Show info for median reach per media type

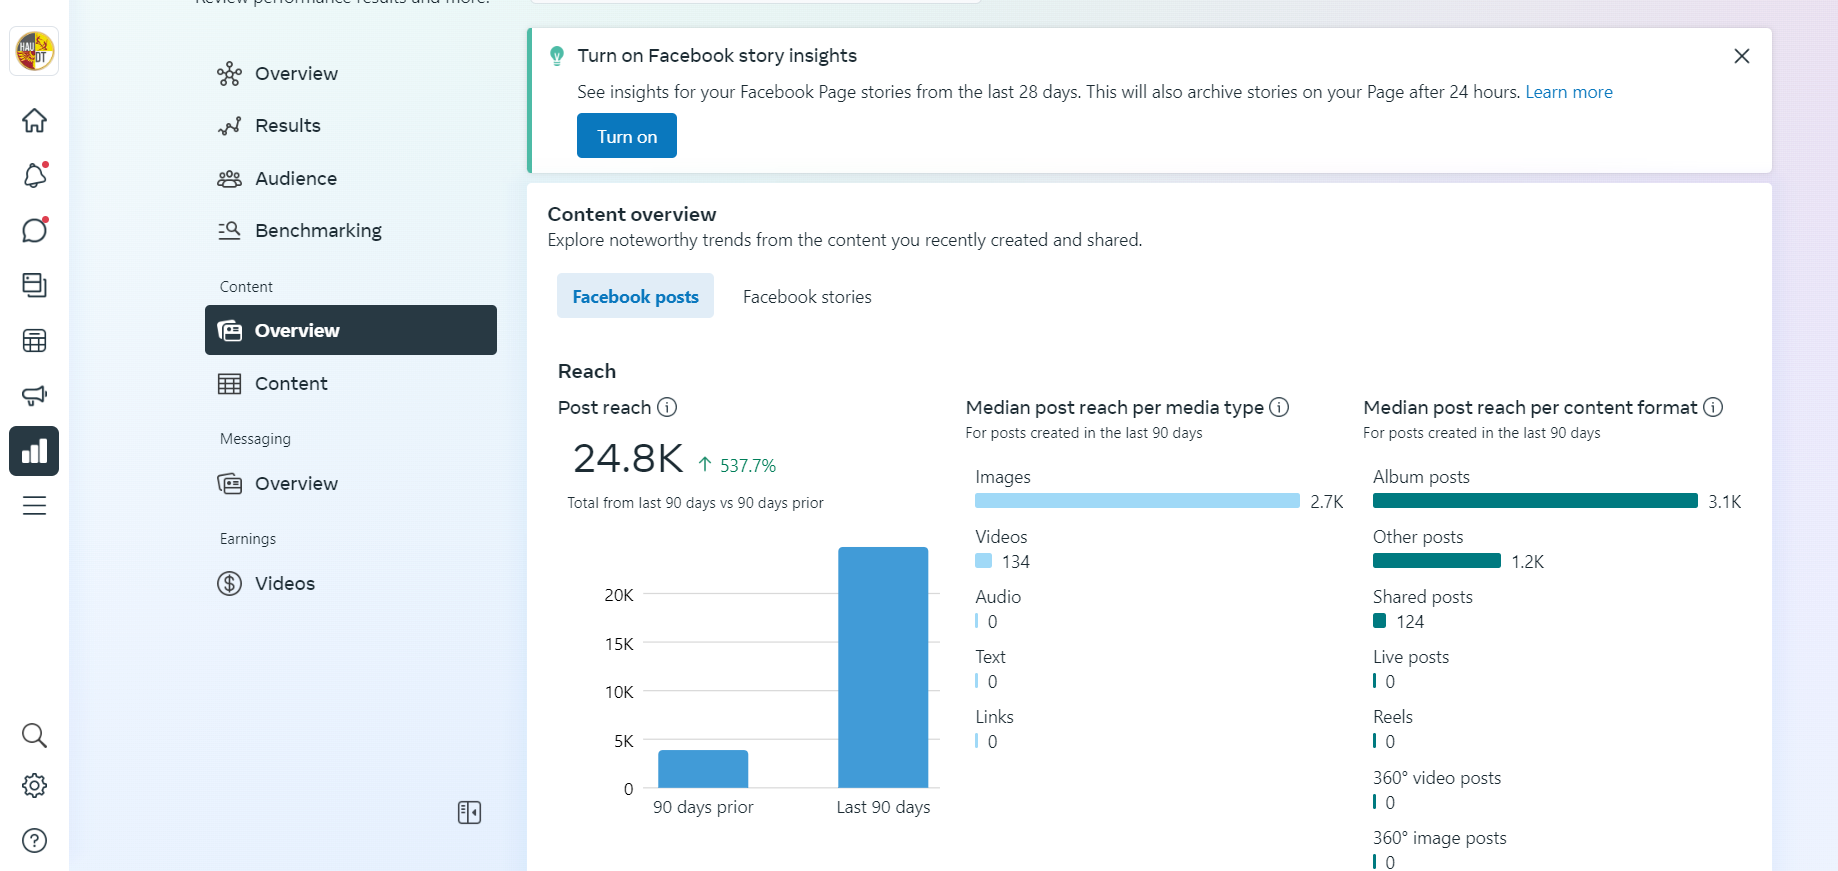tap(1279, 407)
